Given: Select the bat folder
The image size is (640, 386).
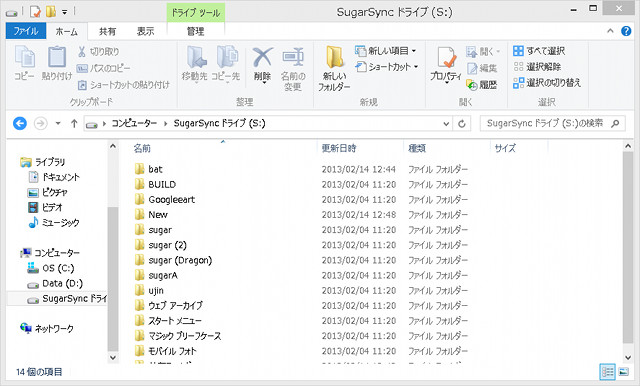Looking at the screenshot, I should [x=149, y=169].
